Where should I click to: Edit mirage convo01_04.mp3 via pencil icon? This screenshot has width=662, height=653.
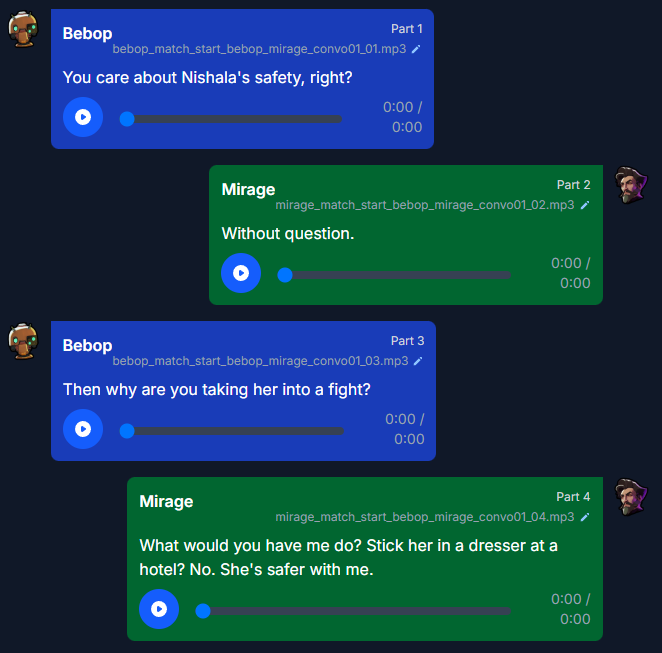click(585, 517)
